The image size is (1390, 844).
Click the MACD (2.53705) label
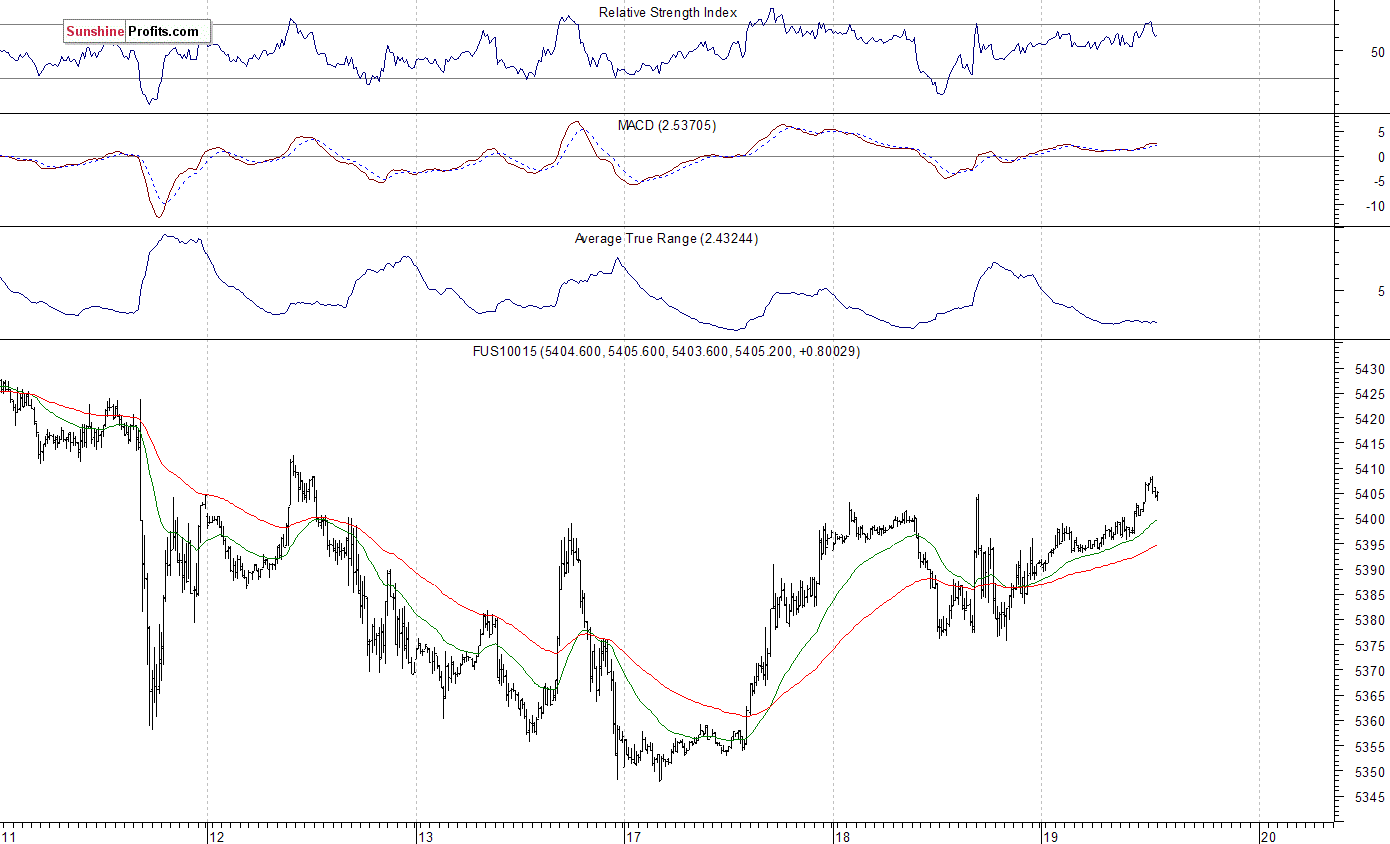(x=667, y=126)
